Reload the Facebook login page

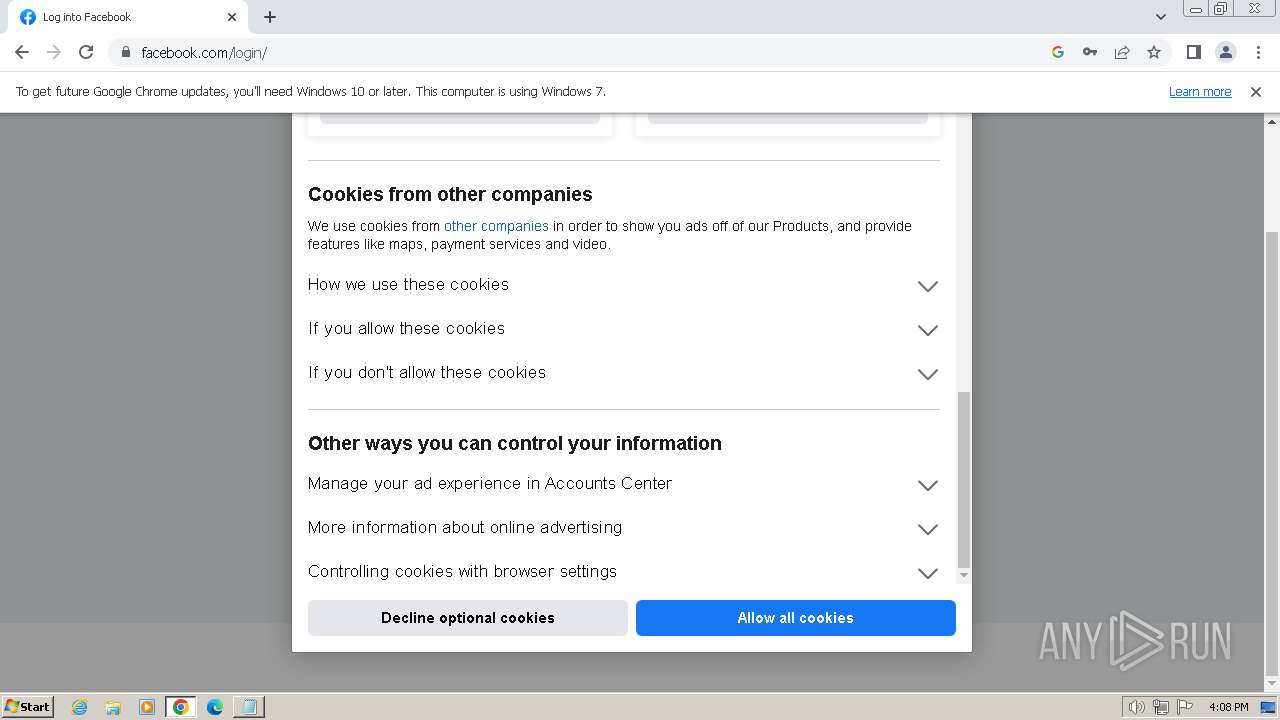point(86,52)
